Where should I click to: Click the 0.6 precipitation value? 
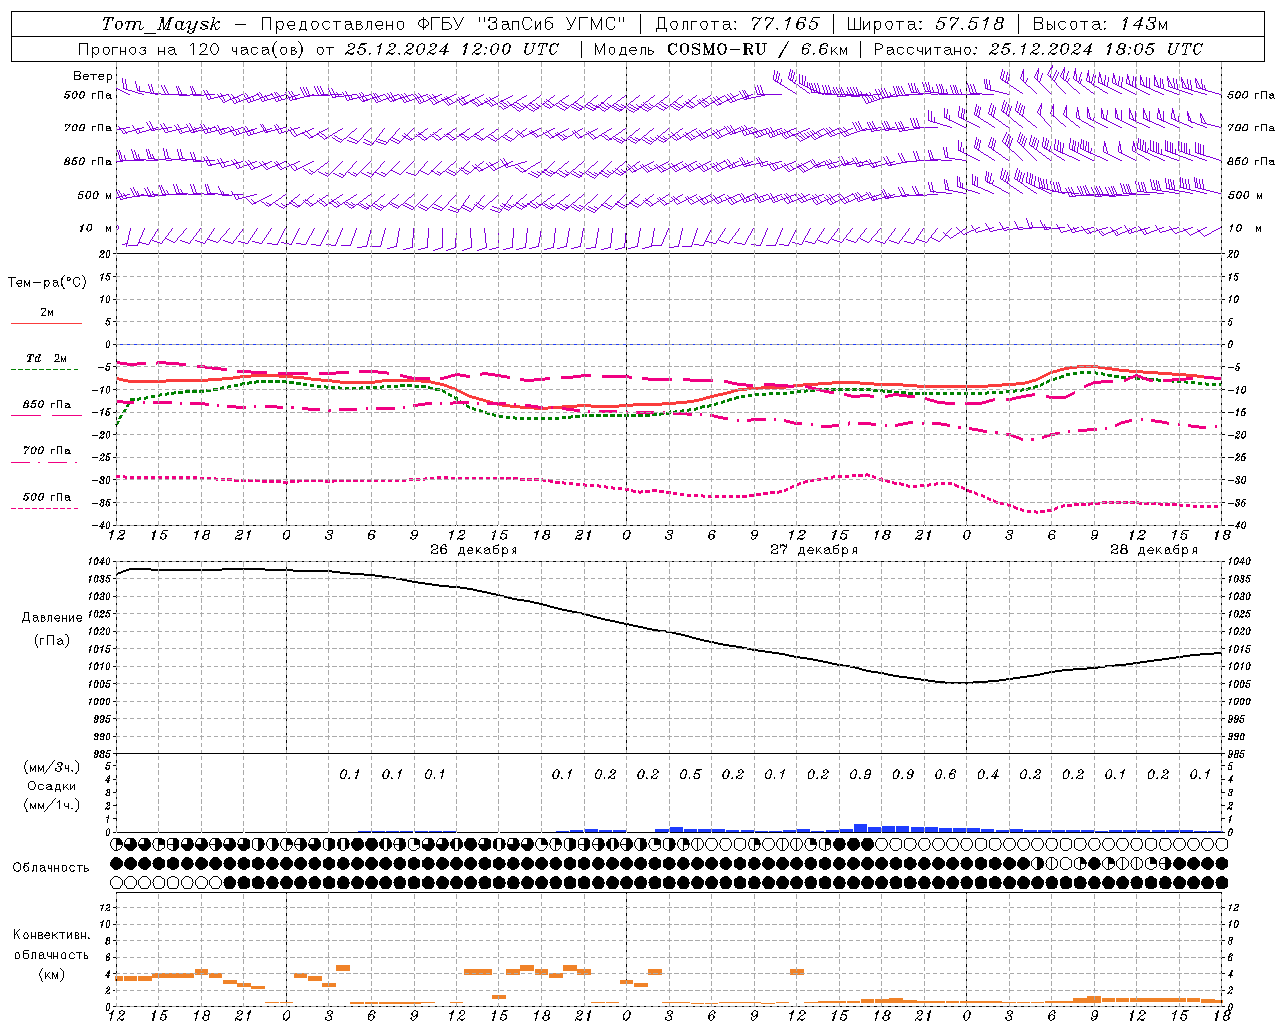click(945, 774)
